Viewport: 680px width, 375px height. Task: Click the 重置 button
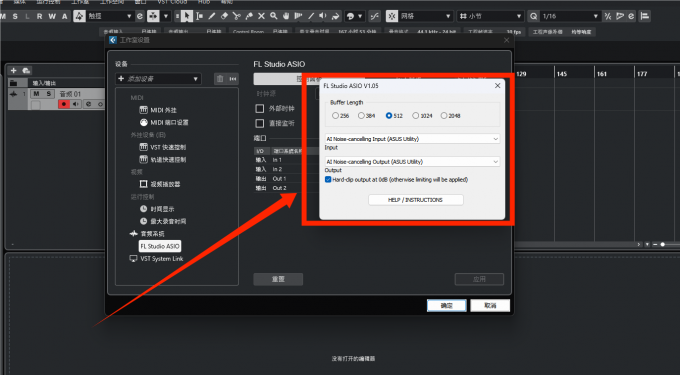(x=278, y=279)
